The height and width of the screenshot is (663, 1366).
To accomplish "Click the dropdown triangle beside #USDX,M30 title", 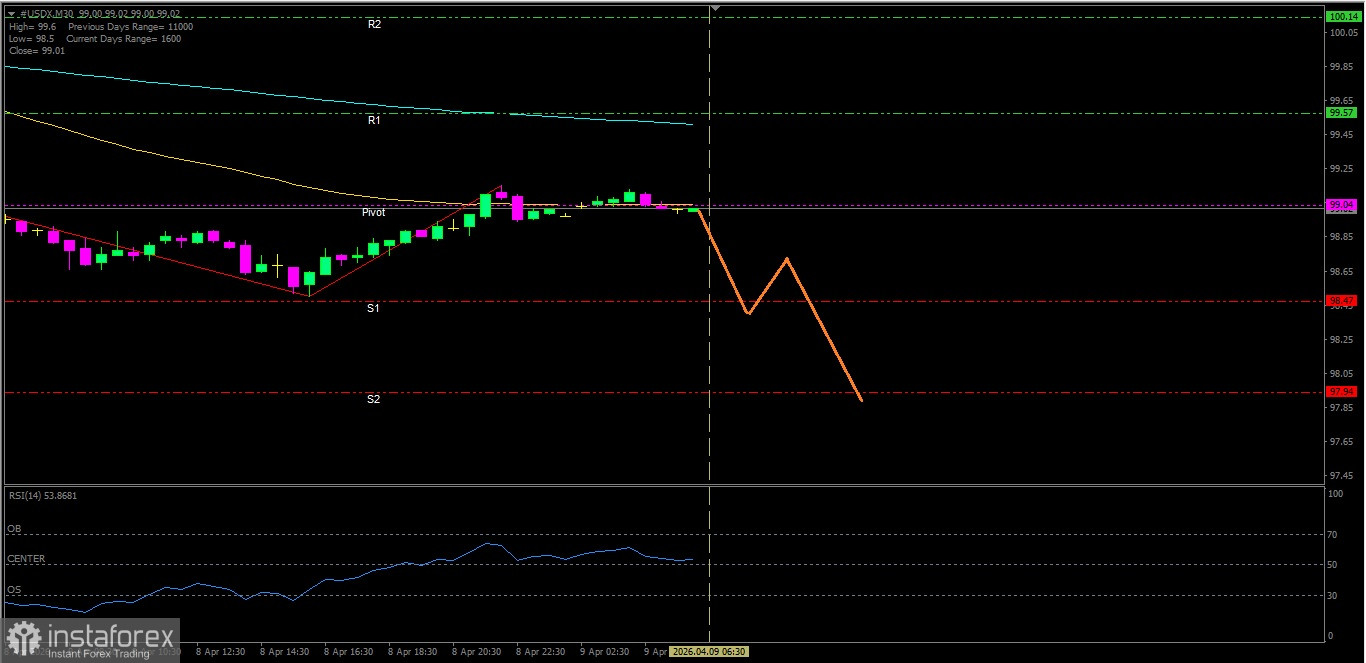I will point(11,14).
